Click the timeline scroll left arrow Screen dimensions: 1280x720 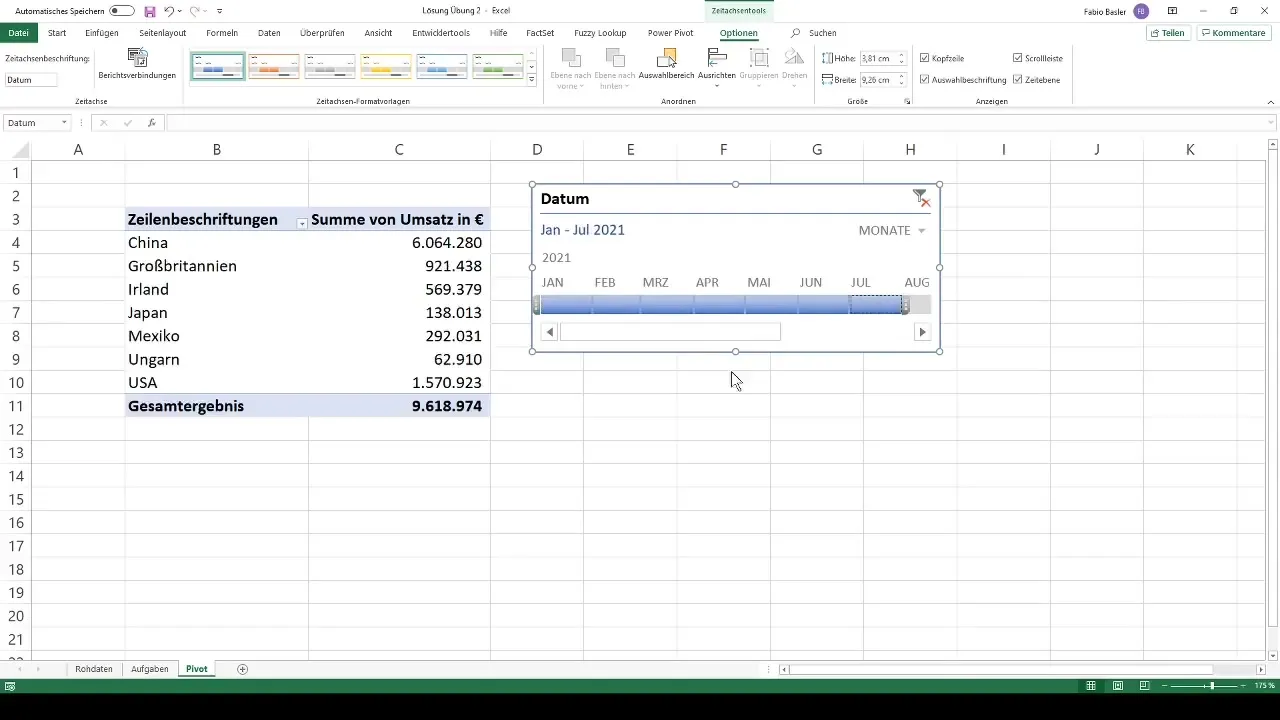pos(549,332)
